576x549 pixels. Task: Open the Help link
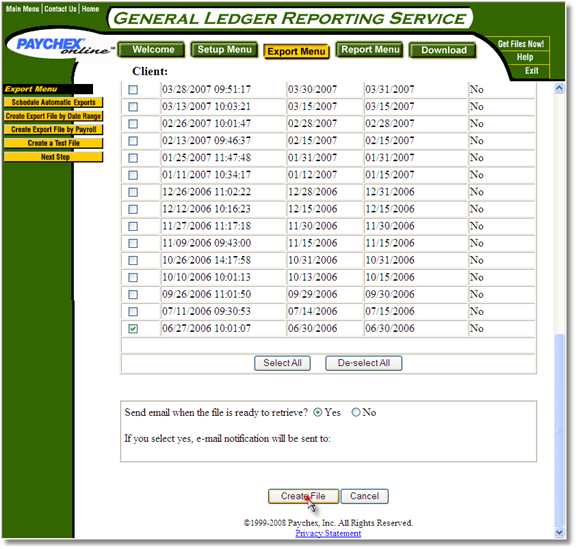[525, 57]
